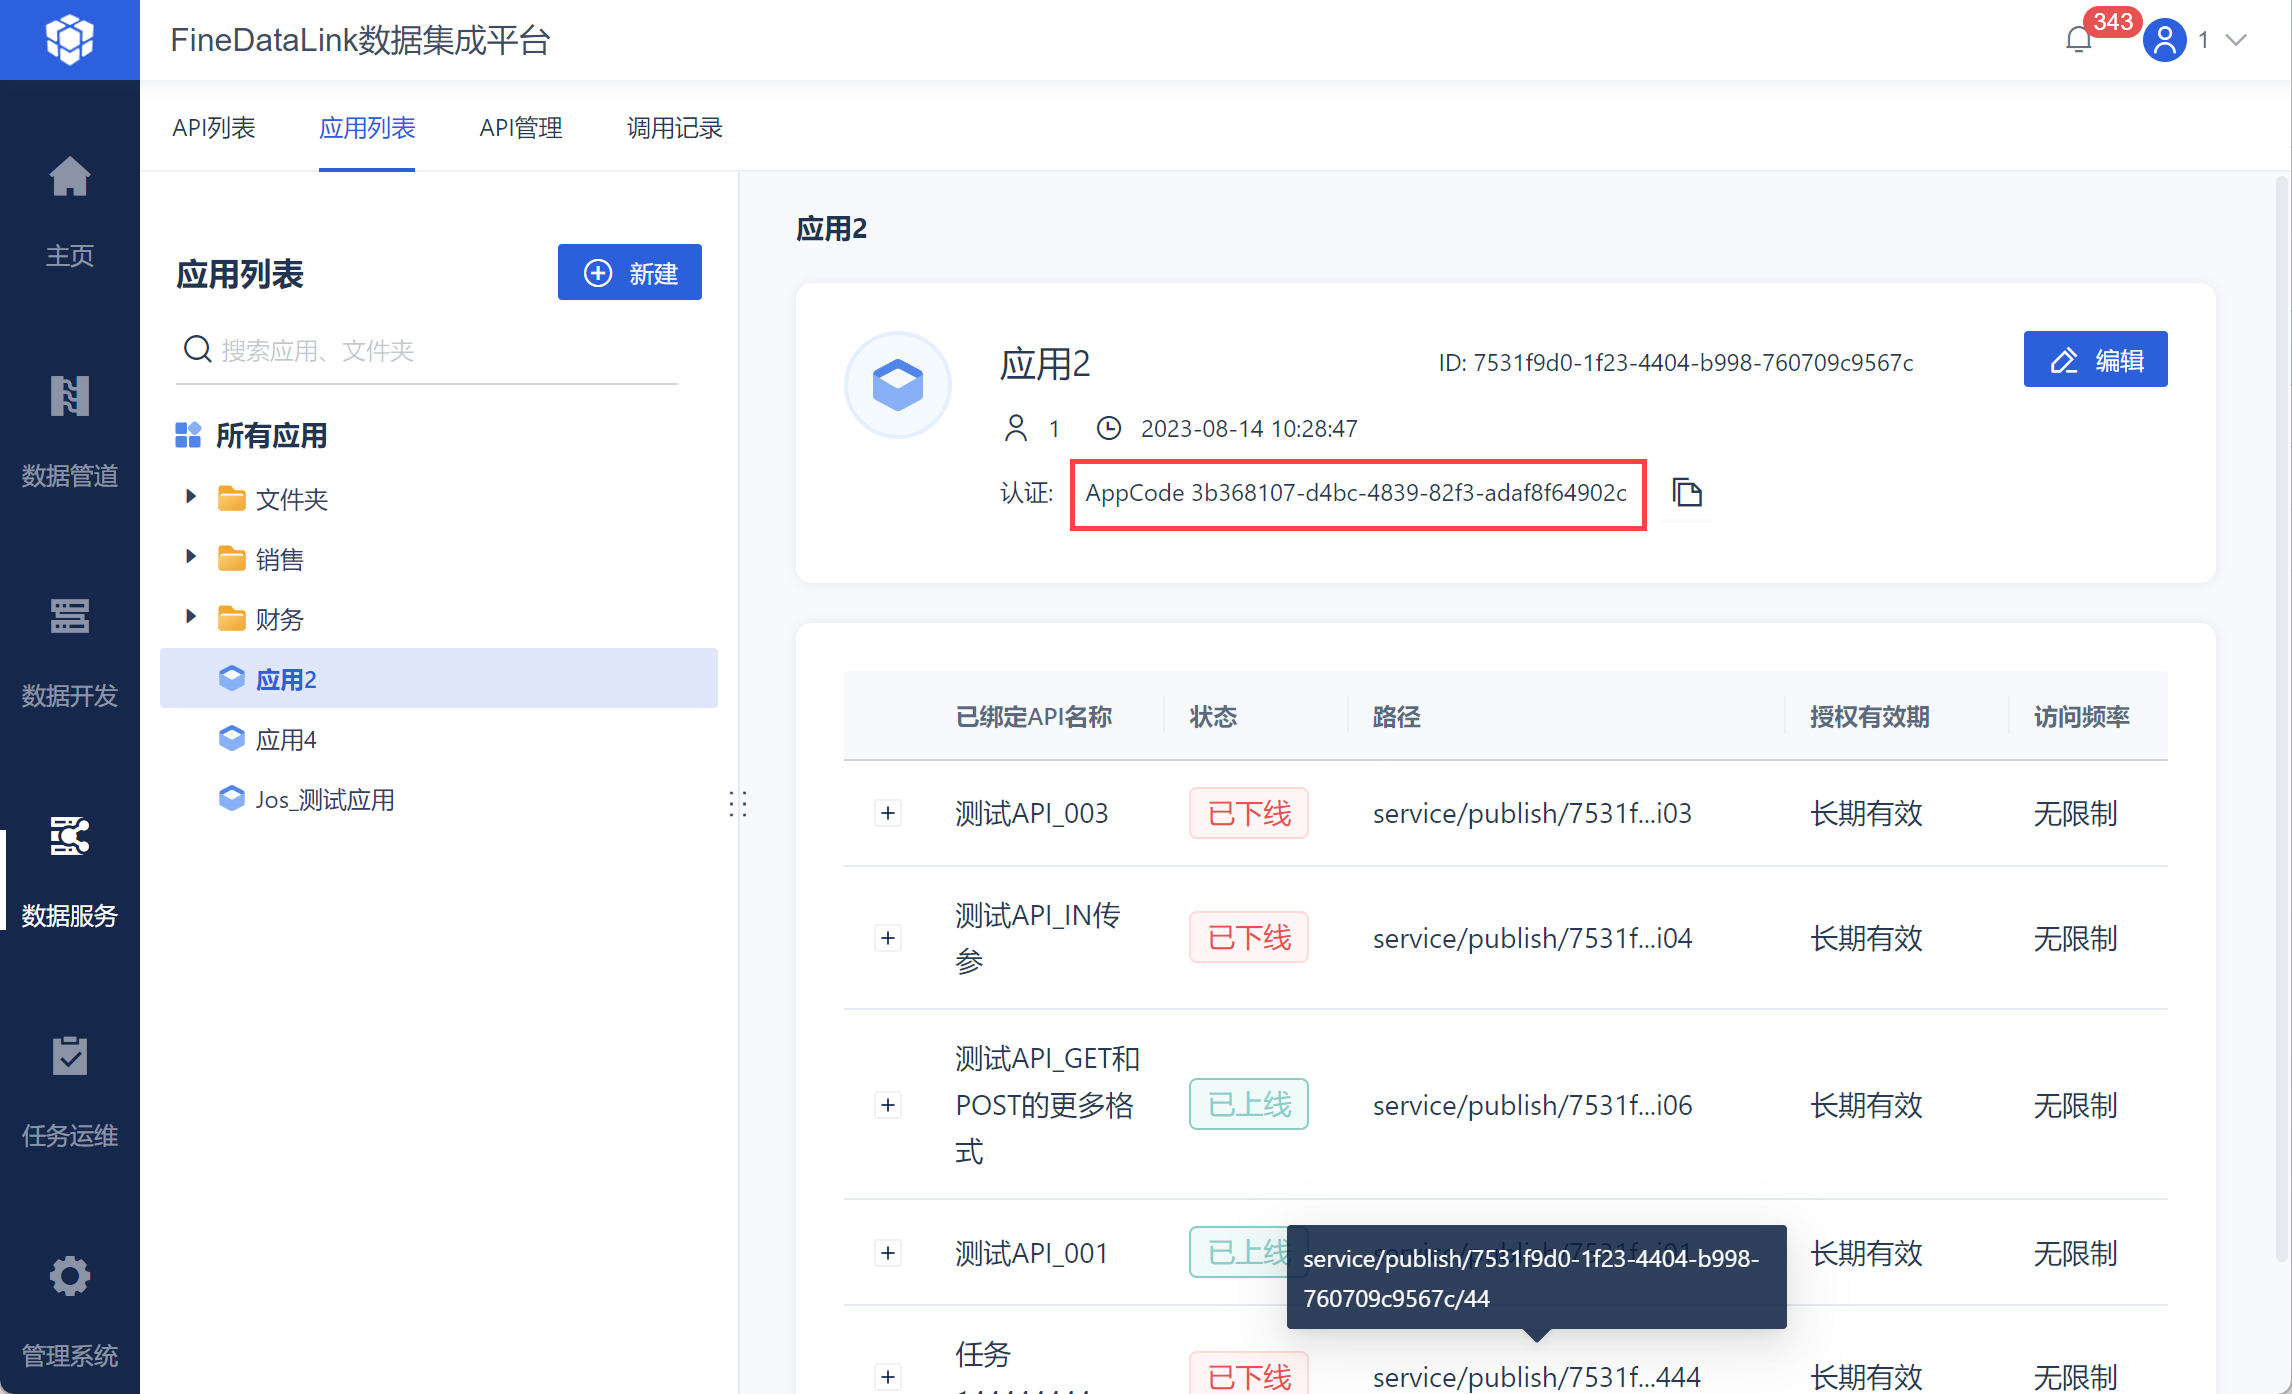Click the user avatar icon
The width and height of the screenshot is (2292, 1394).
coord(2164,40)
